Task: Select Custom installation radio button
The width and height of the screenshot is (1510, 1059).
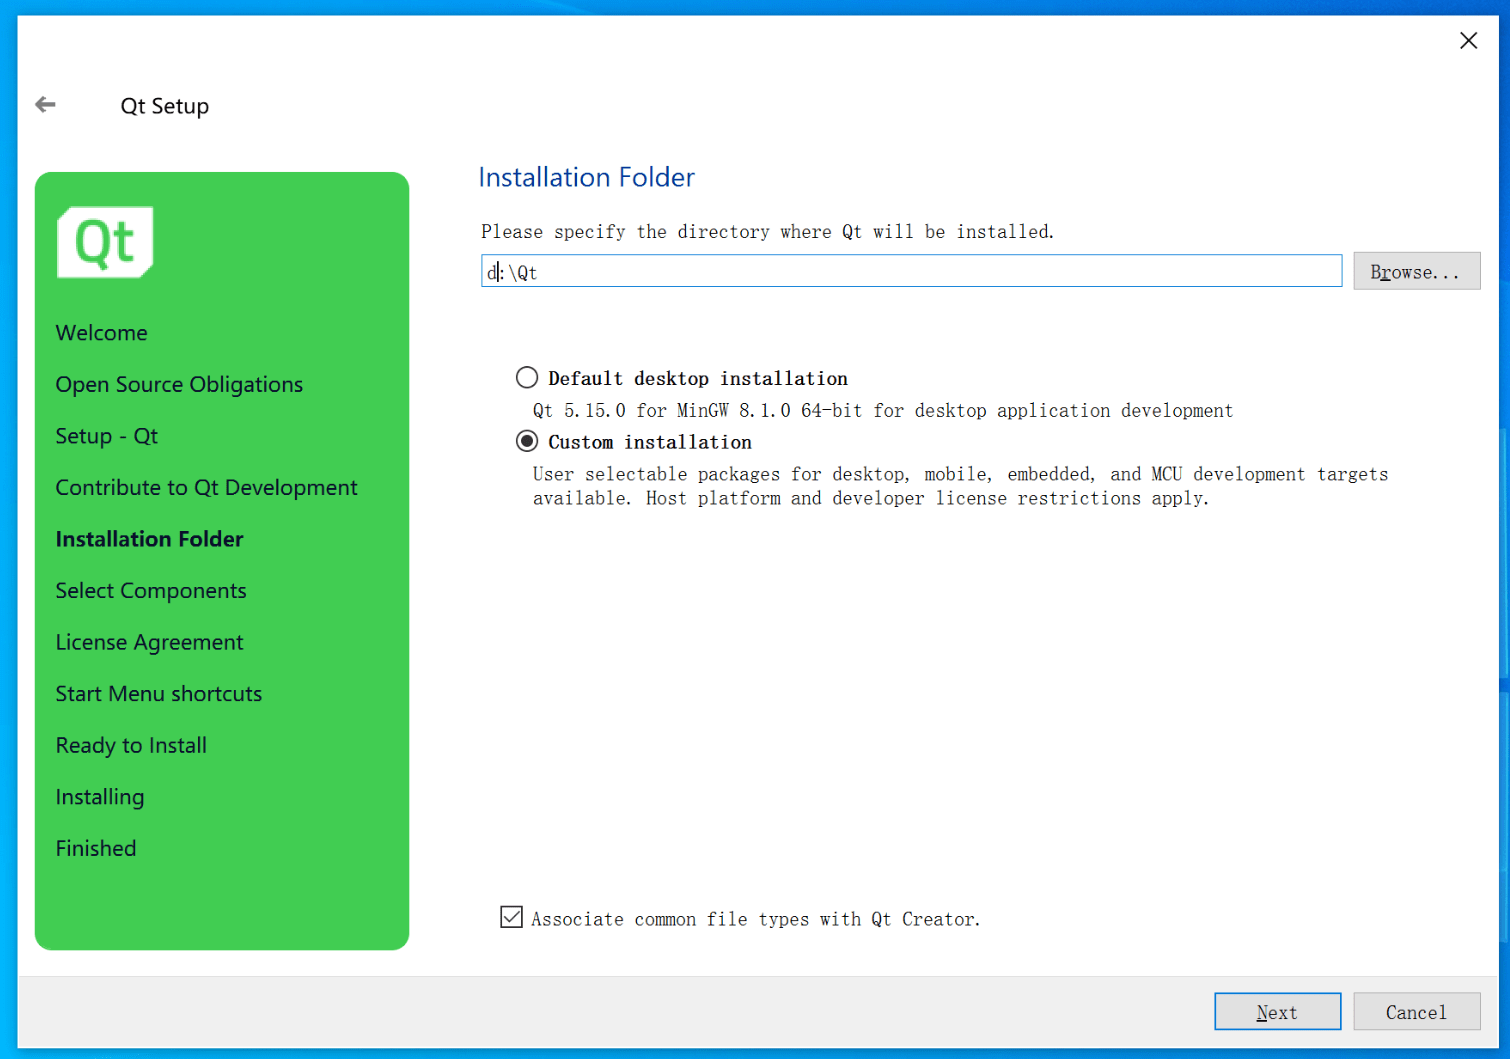Action: coord(527,442)
